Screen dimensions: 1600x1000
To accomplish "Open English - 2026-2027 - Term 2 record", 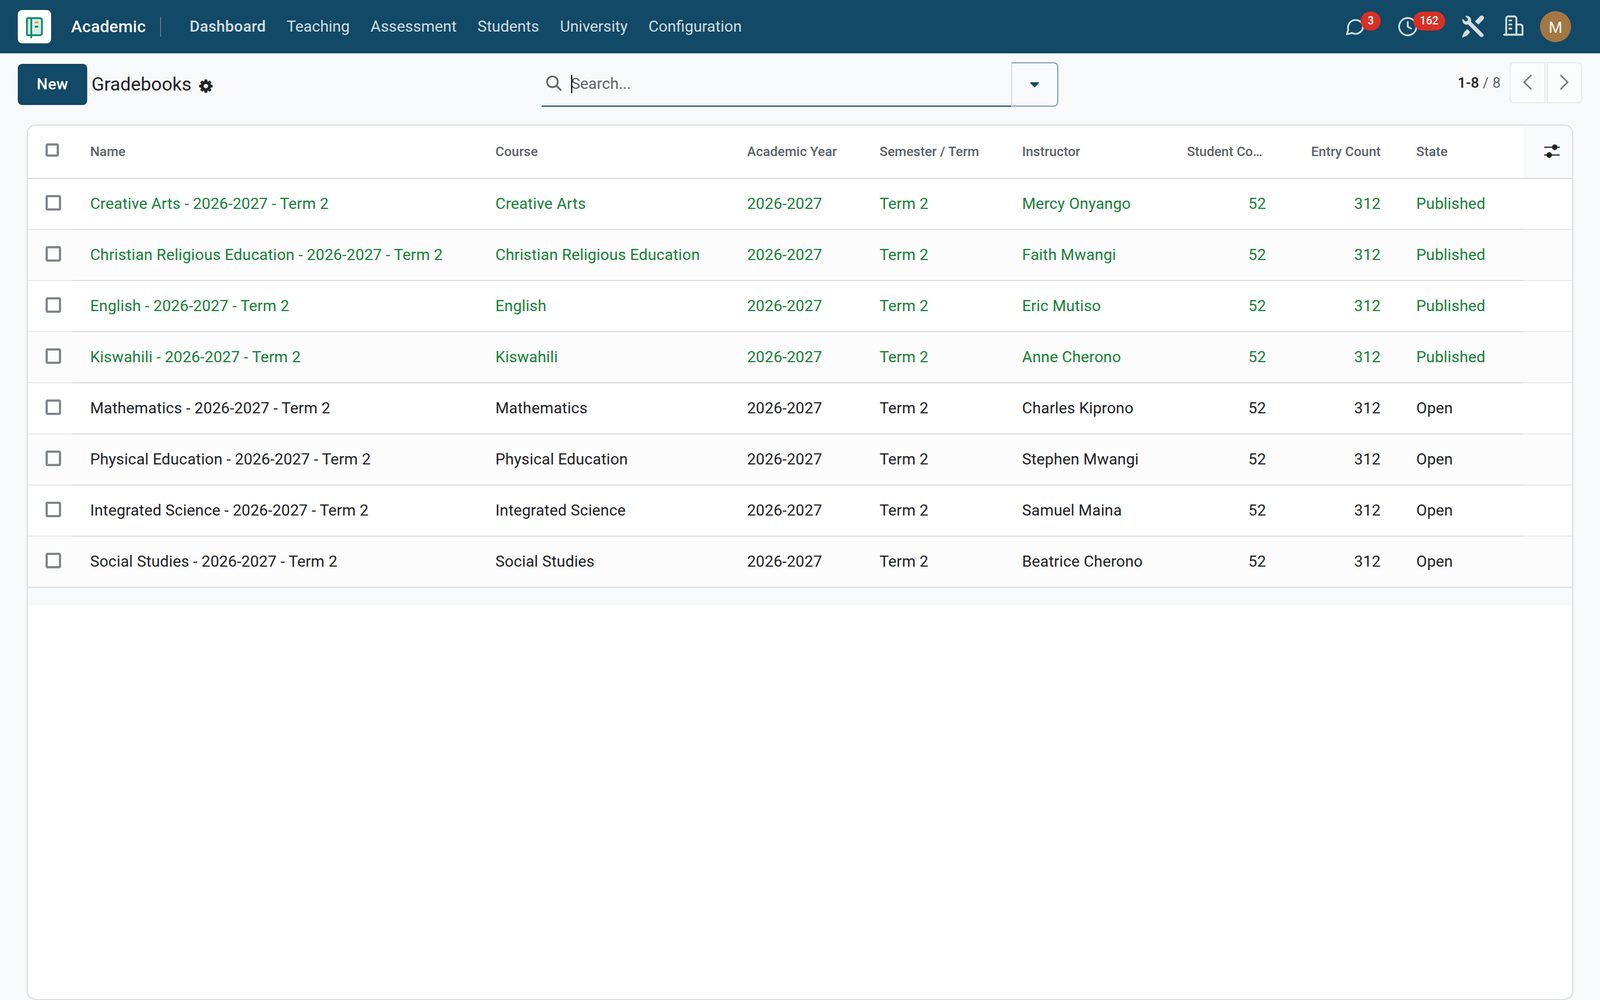I will tap(189, 306).
